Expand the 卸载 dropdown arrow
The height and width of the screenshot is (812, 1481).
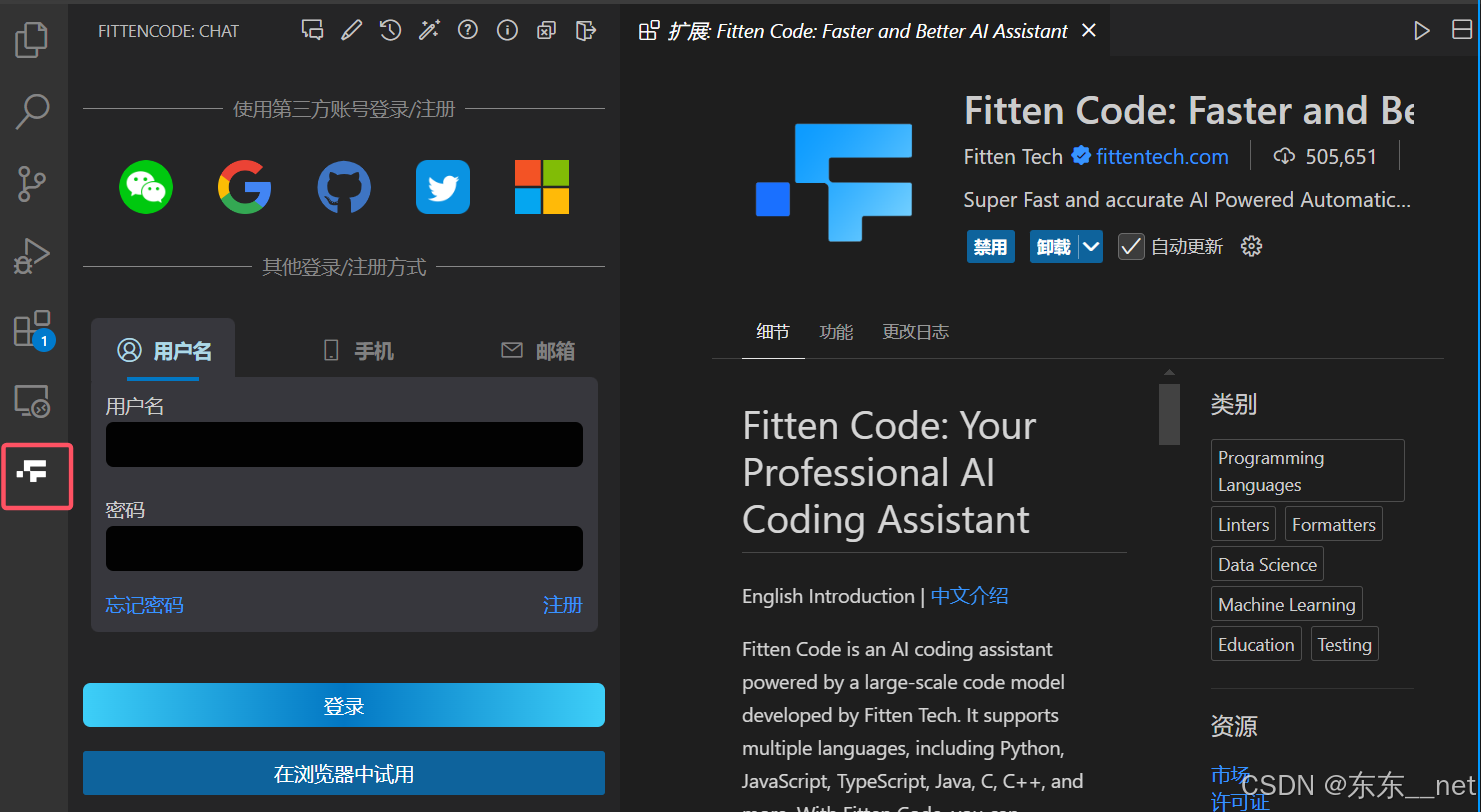pyautogui.click(x=1091, y=246)
